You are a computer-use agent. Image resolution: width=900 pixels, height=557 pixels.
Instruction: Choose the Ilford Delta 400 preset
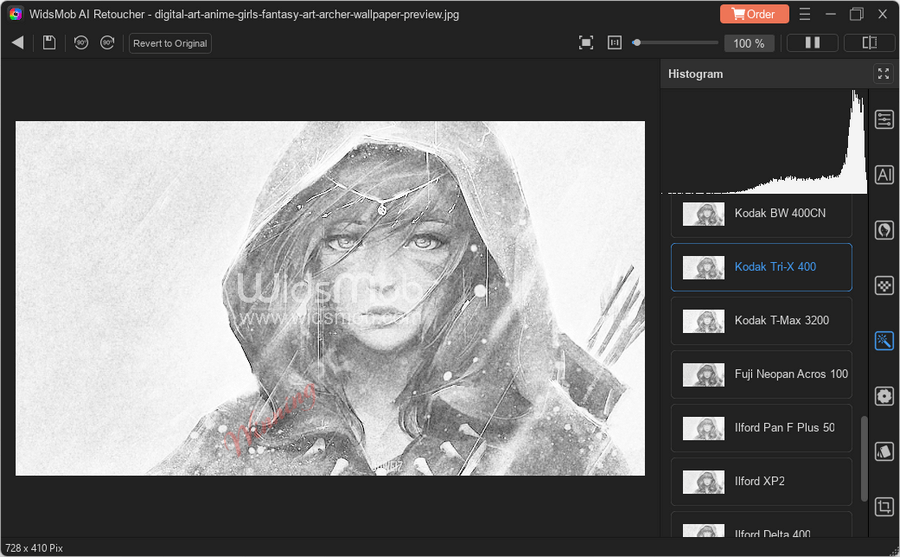(x=761, y=525)
